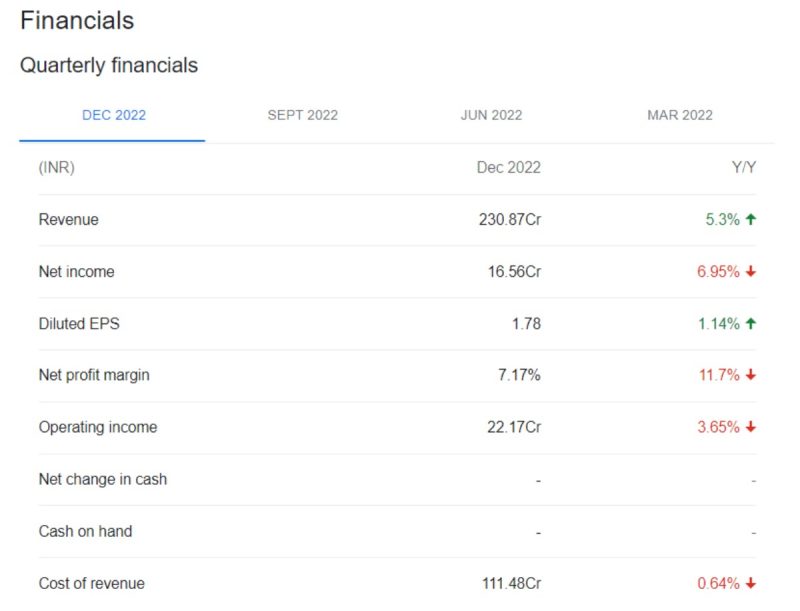
Task: Click the red down arrow next to Cost of revenue 0.64%
Action: [x=751, y=583]
